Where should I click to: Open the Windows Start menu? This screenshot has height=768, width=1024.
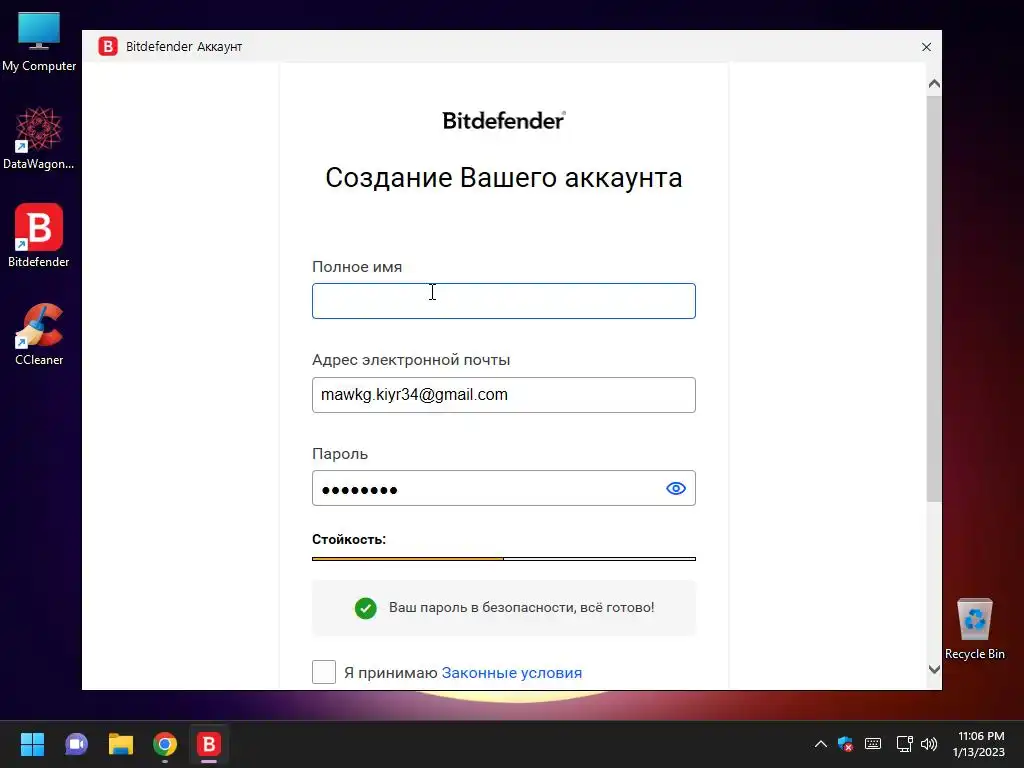pyautogui.click(x=32, y=744)
